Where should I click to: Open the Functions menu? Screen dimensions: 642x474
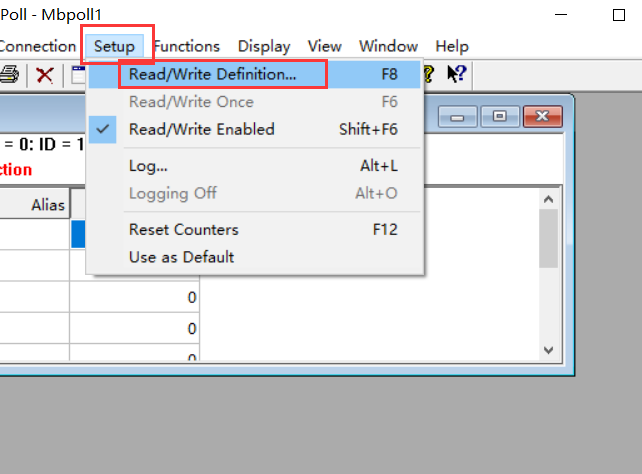(x=187, y=46)
